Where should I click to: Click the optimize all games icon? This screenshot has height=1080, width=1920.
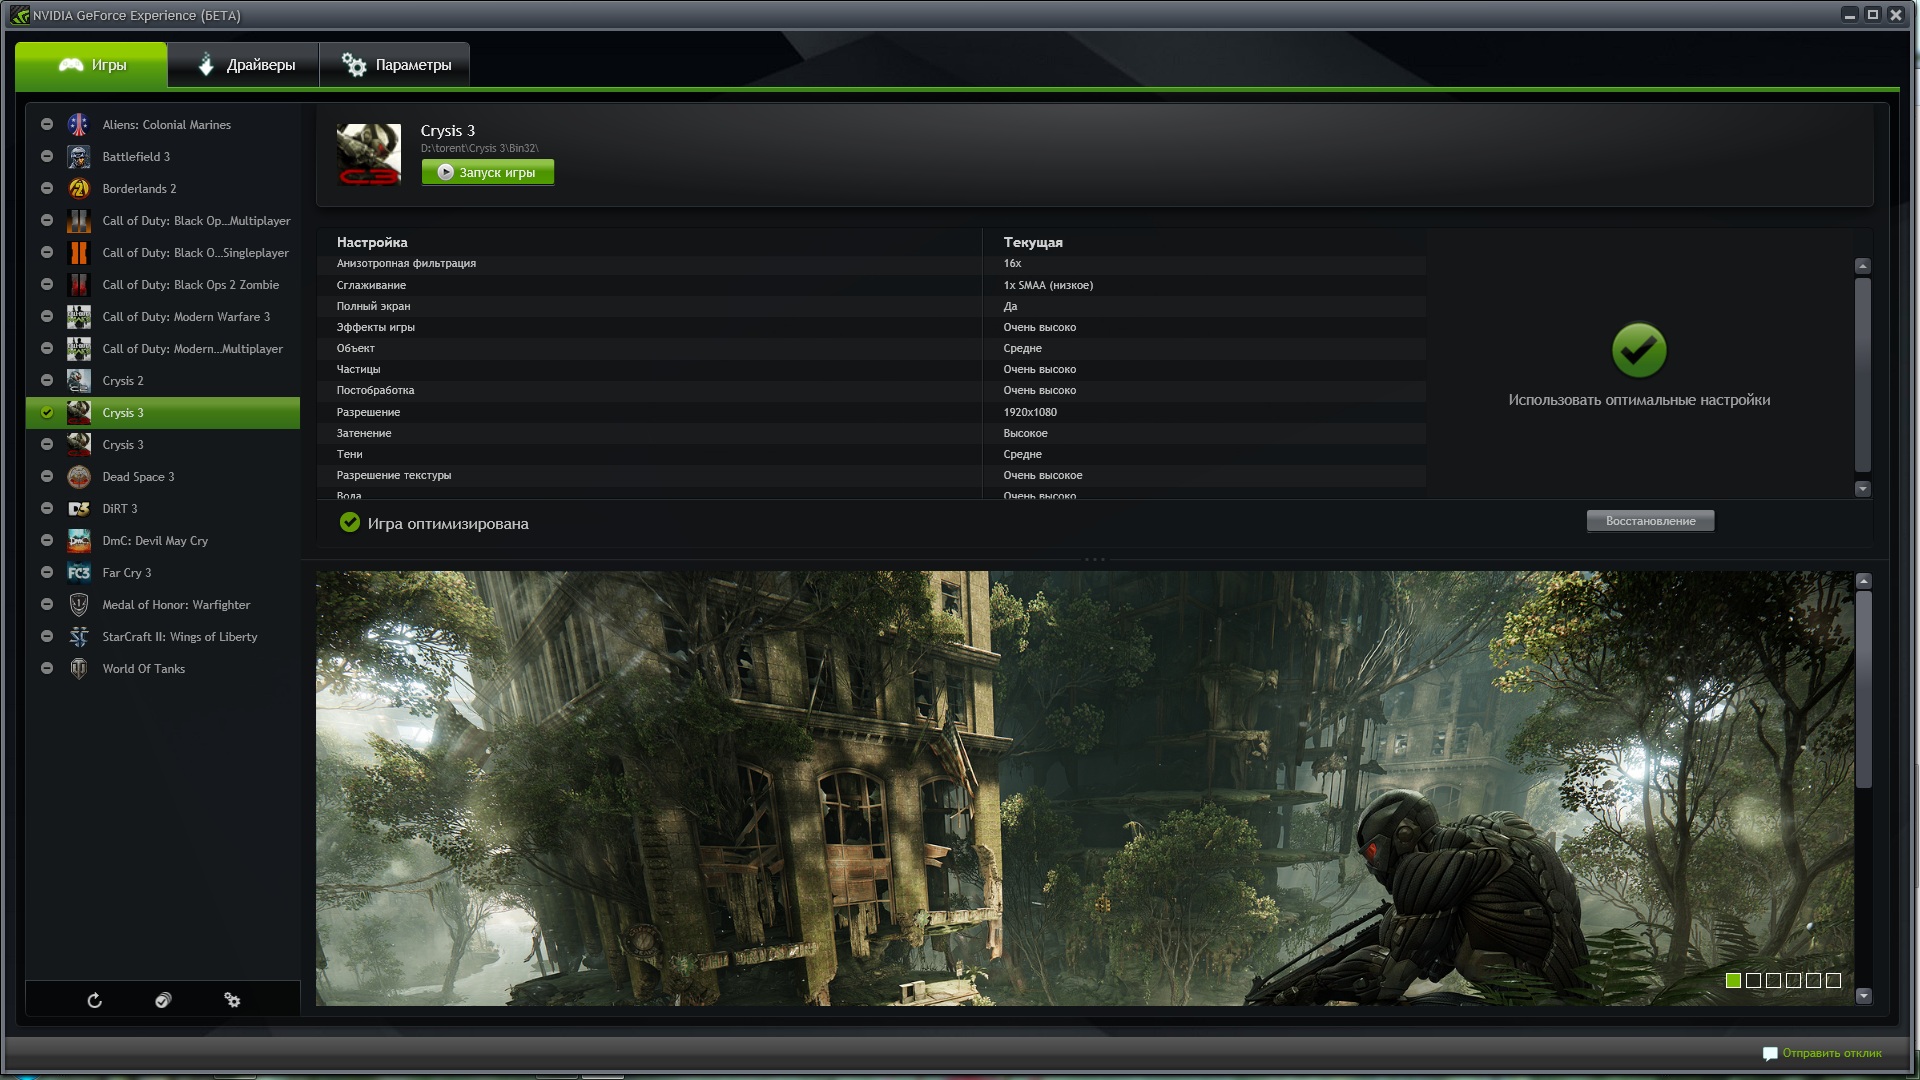click(163, 1000)
